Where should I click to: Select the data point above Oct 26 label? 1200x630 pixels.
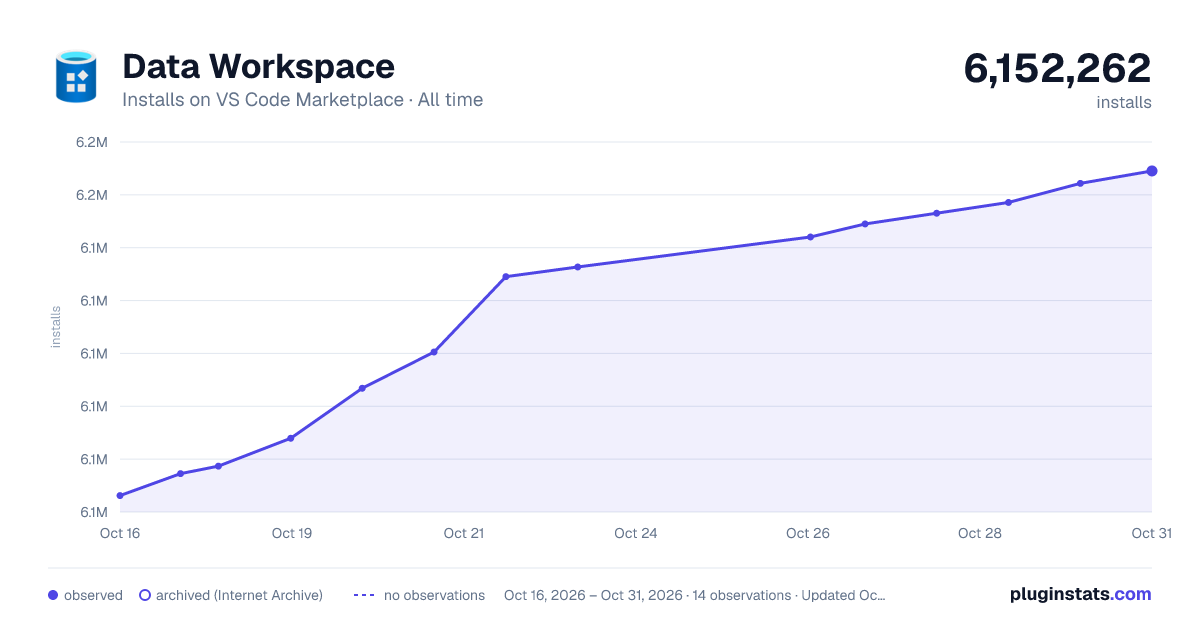click(810, 237)
